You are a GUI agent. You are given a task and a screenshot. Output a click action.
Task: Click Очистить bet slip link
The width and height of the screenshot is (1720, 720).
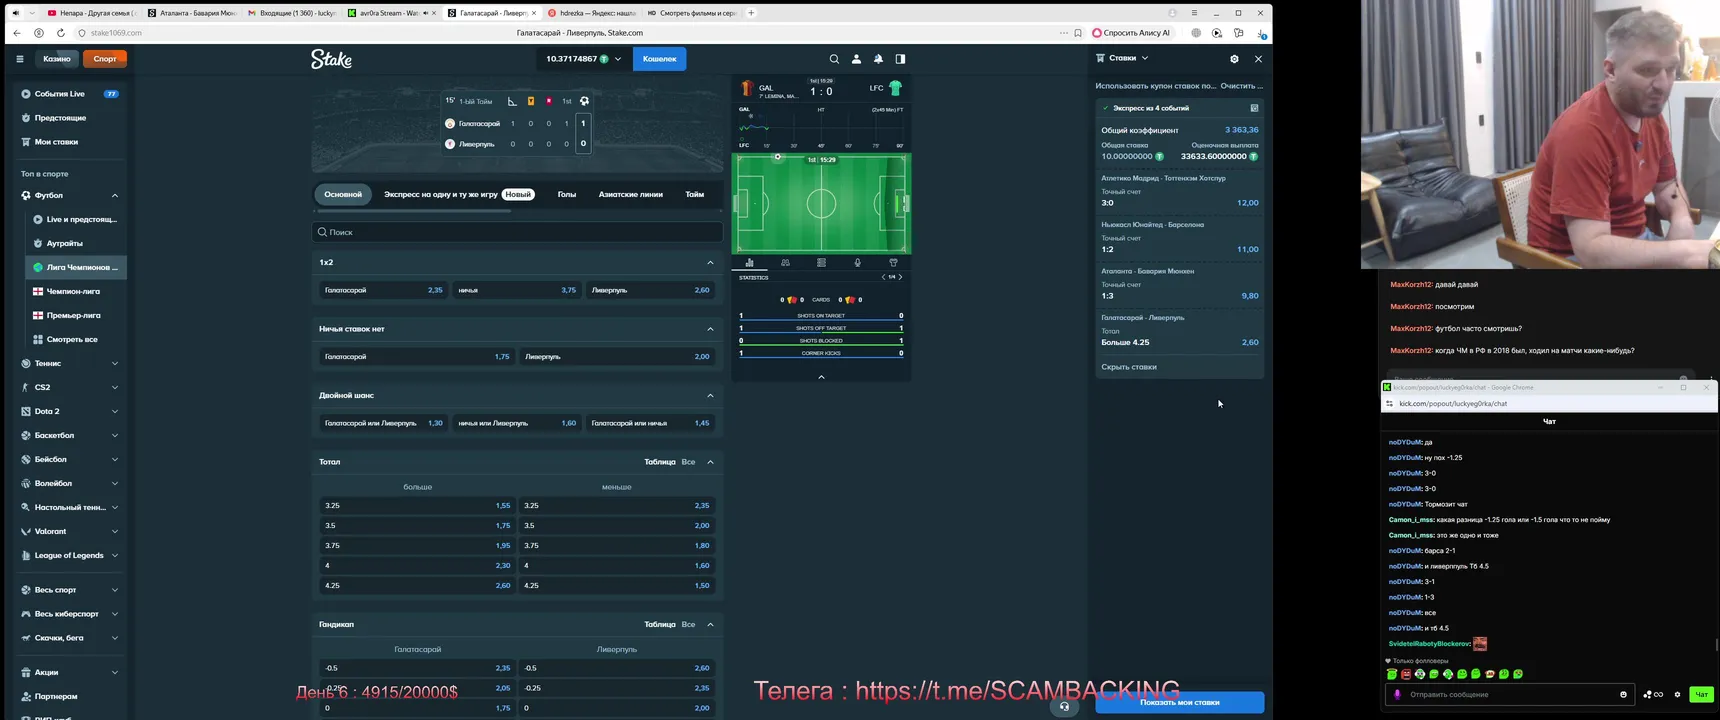tap(1242, 86)
